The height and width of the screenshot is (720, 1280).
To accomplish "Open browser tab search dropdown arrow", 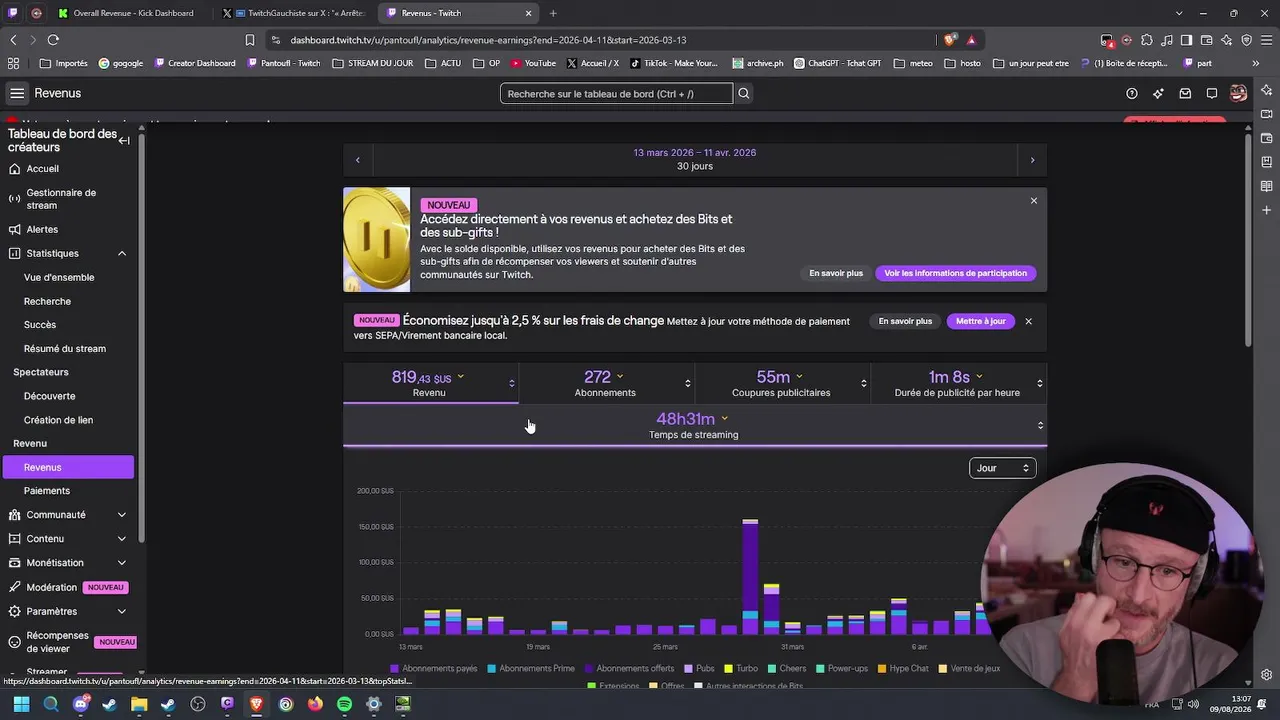I will [x=1179, y=13].
